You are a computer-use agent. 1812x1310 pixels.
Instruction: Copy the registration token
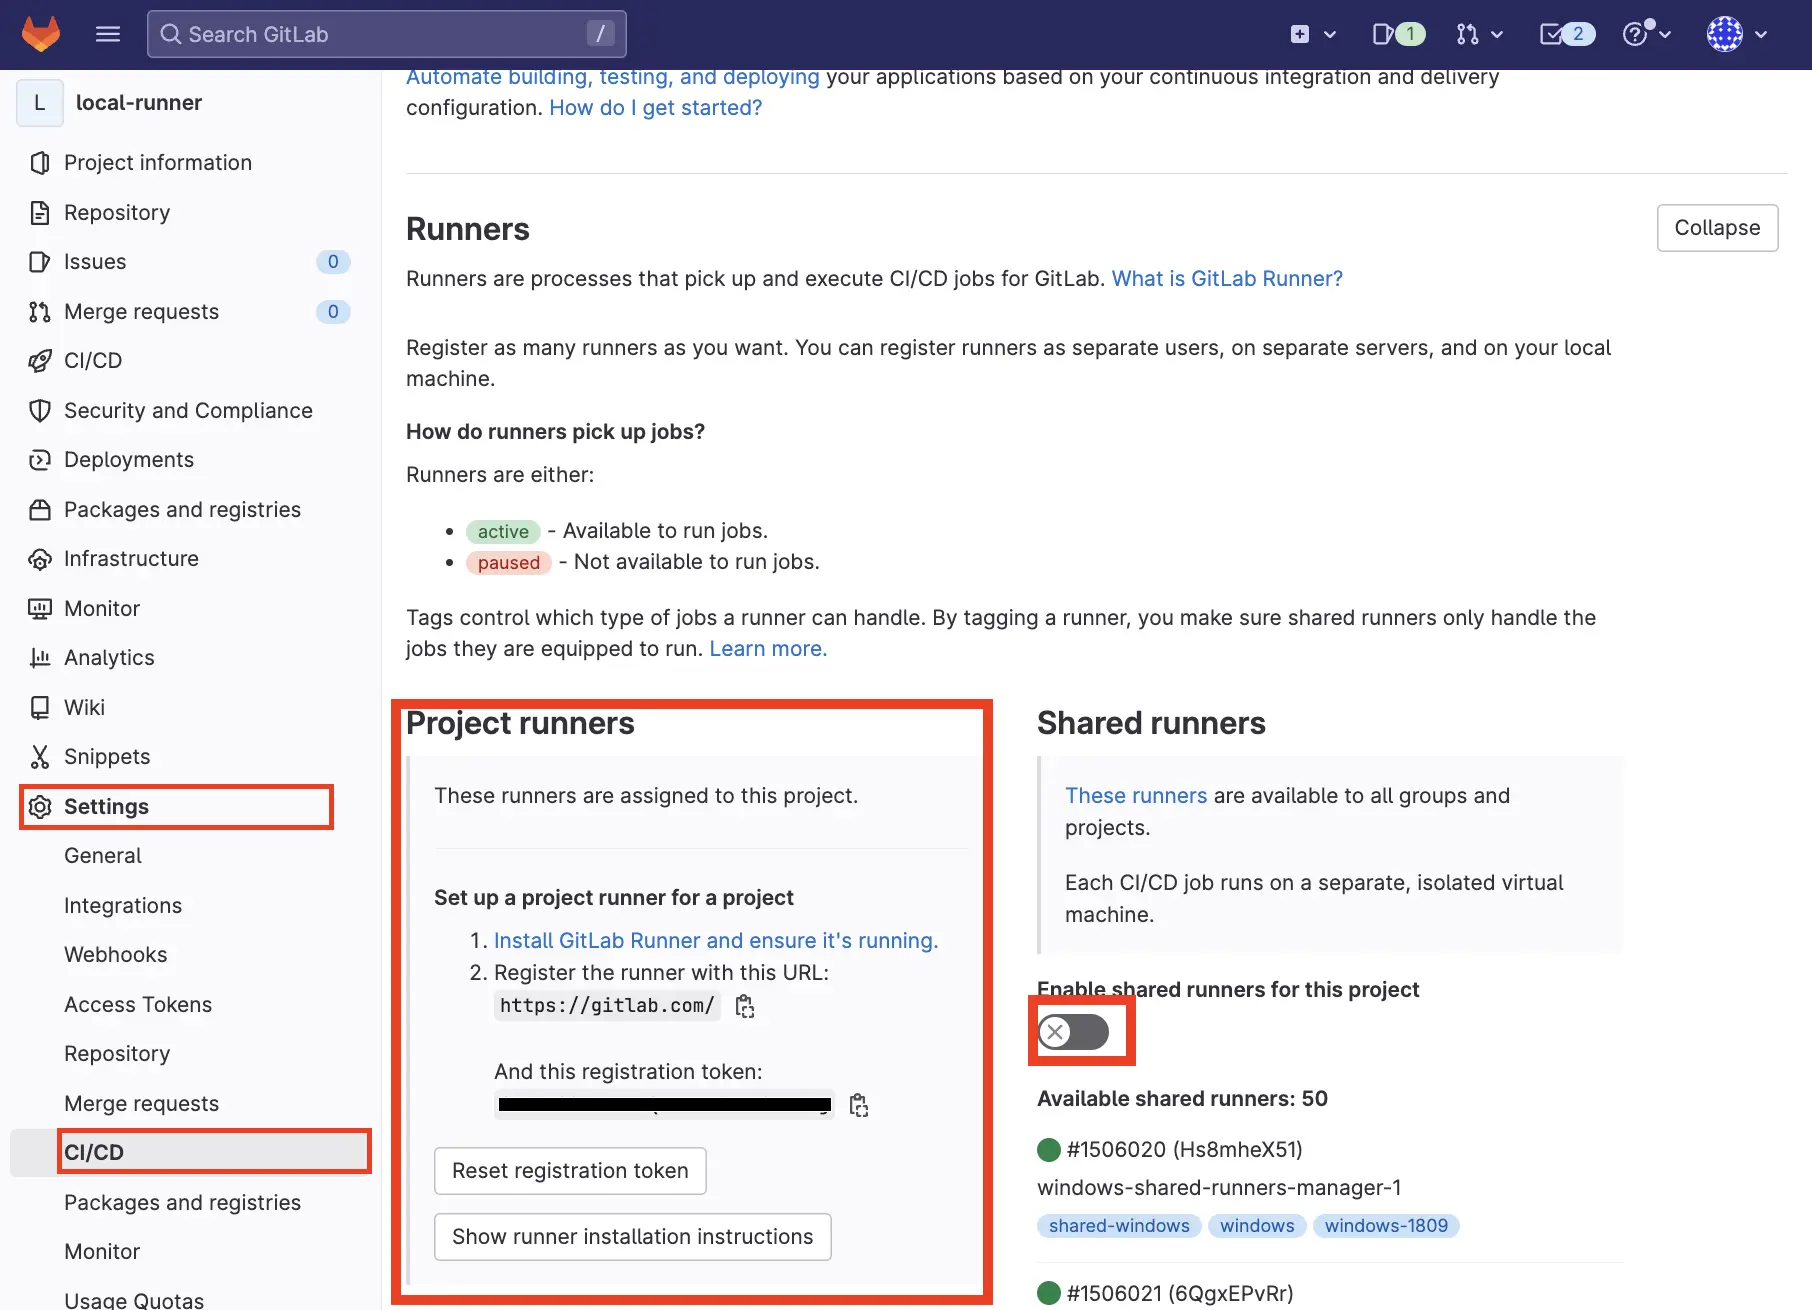(858, 1105)
